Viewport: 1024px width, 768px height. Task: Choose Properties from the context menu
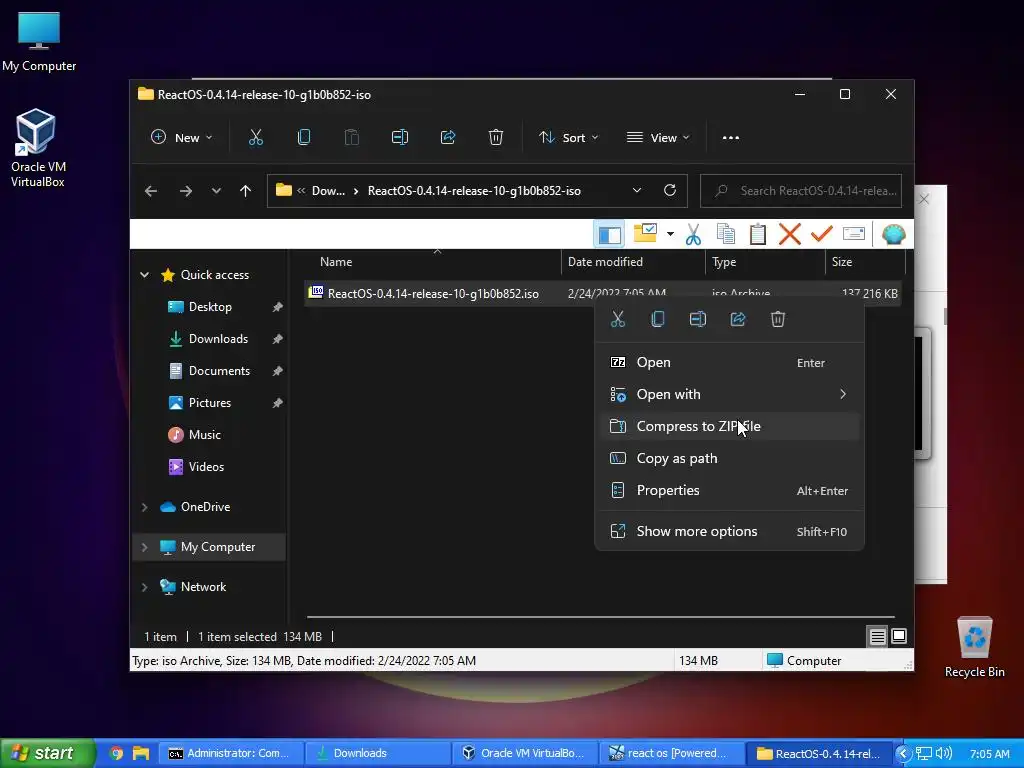coord(729,490)
